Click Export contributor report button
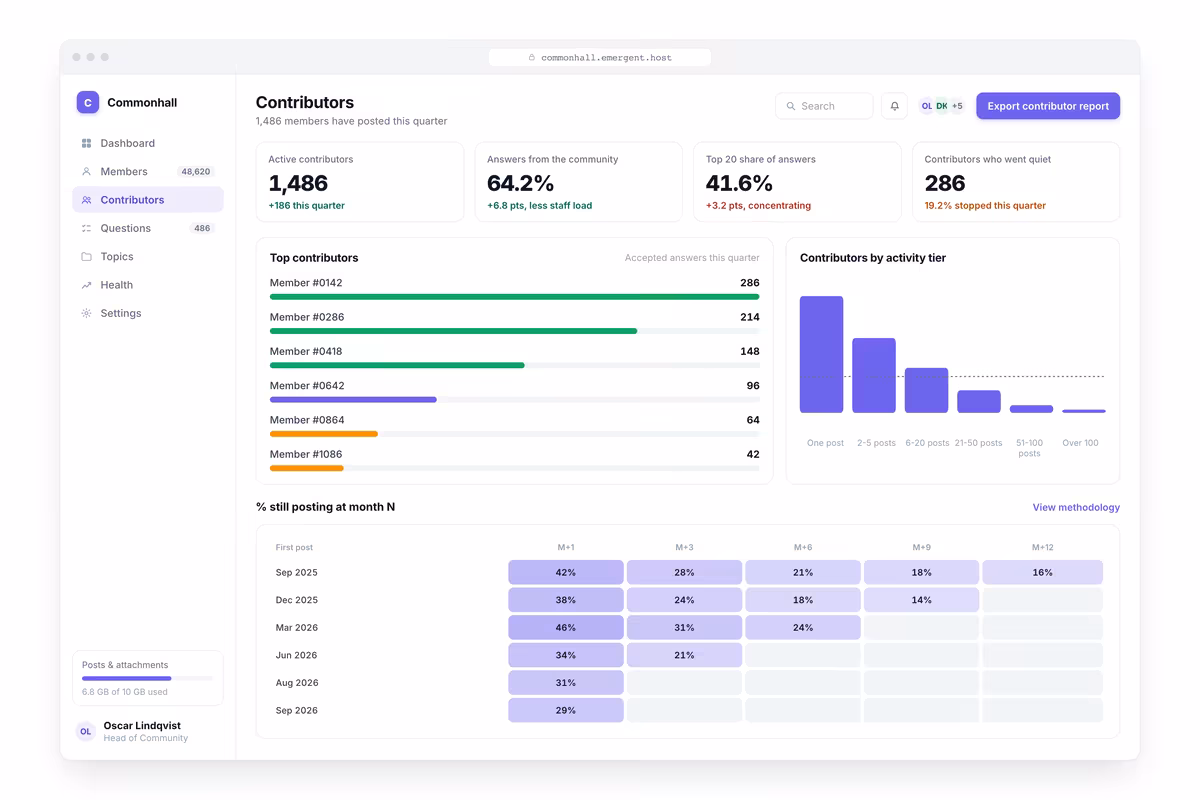This screenshot has width=1200, height=800. (1048, 106)
